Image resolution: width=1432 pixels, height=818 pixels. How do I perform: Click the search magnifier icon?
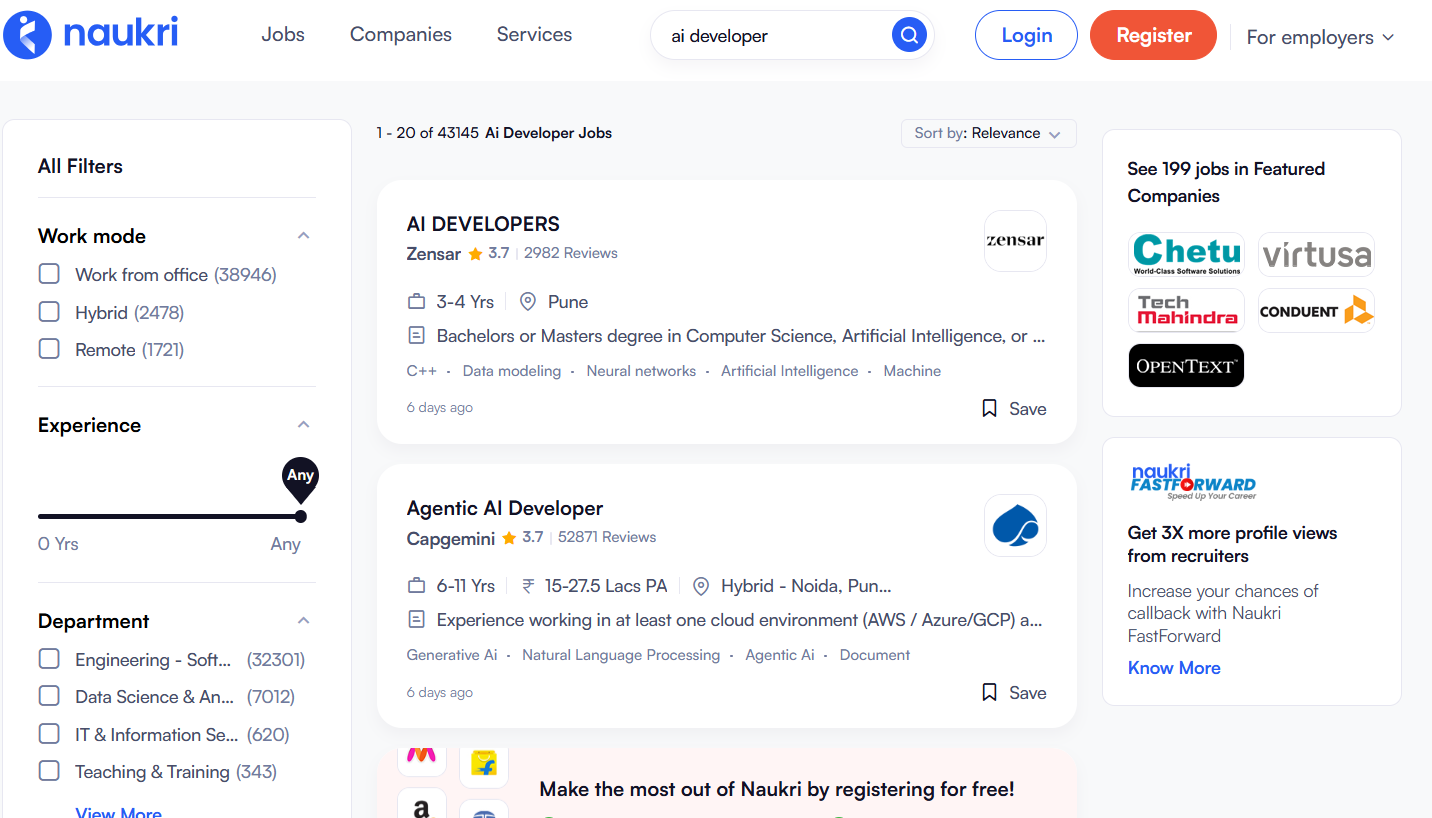pyautogui.click(x=908, y=34)
